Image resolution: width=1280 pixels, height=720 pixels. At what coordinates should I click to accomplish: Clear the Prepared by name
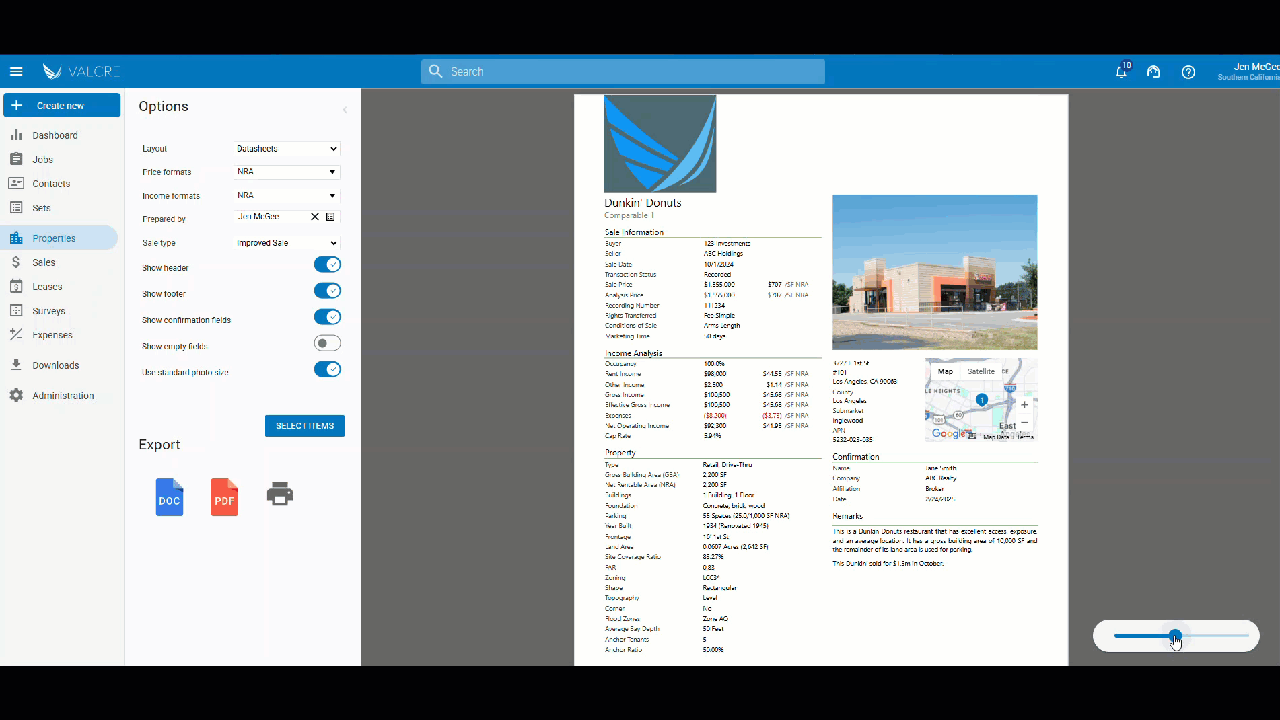coord(314,217)
